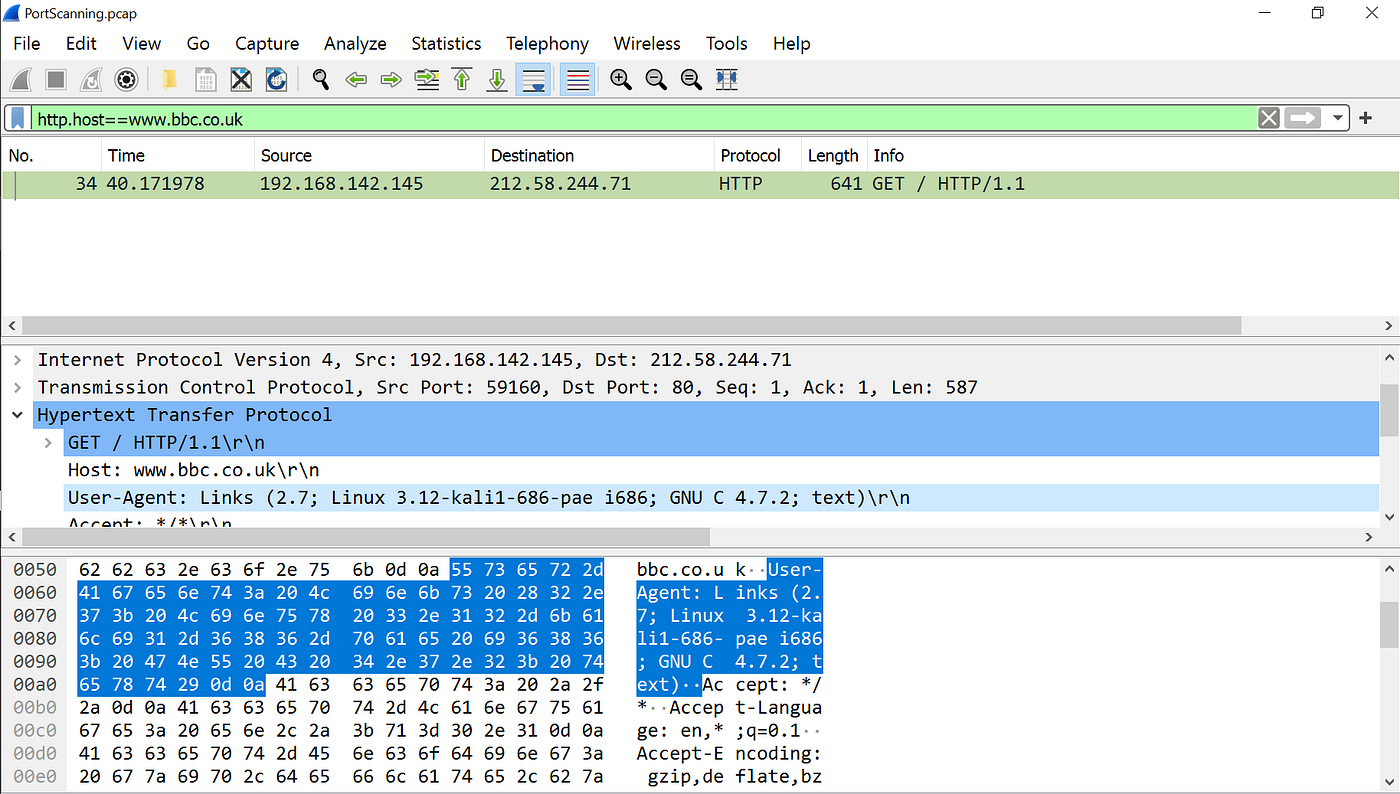The height and width of the screenshot is (794, 1400).
Task: Open the Help menu
Action: coord(791,44)
